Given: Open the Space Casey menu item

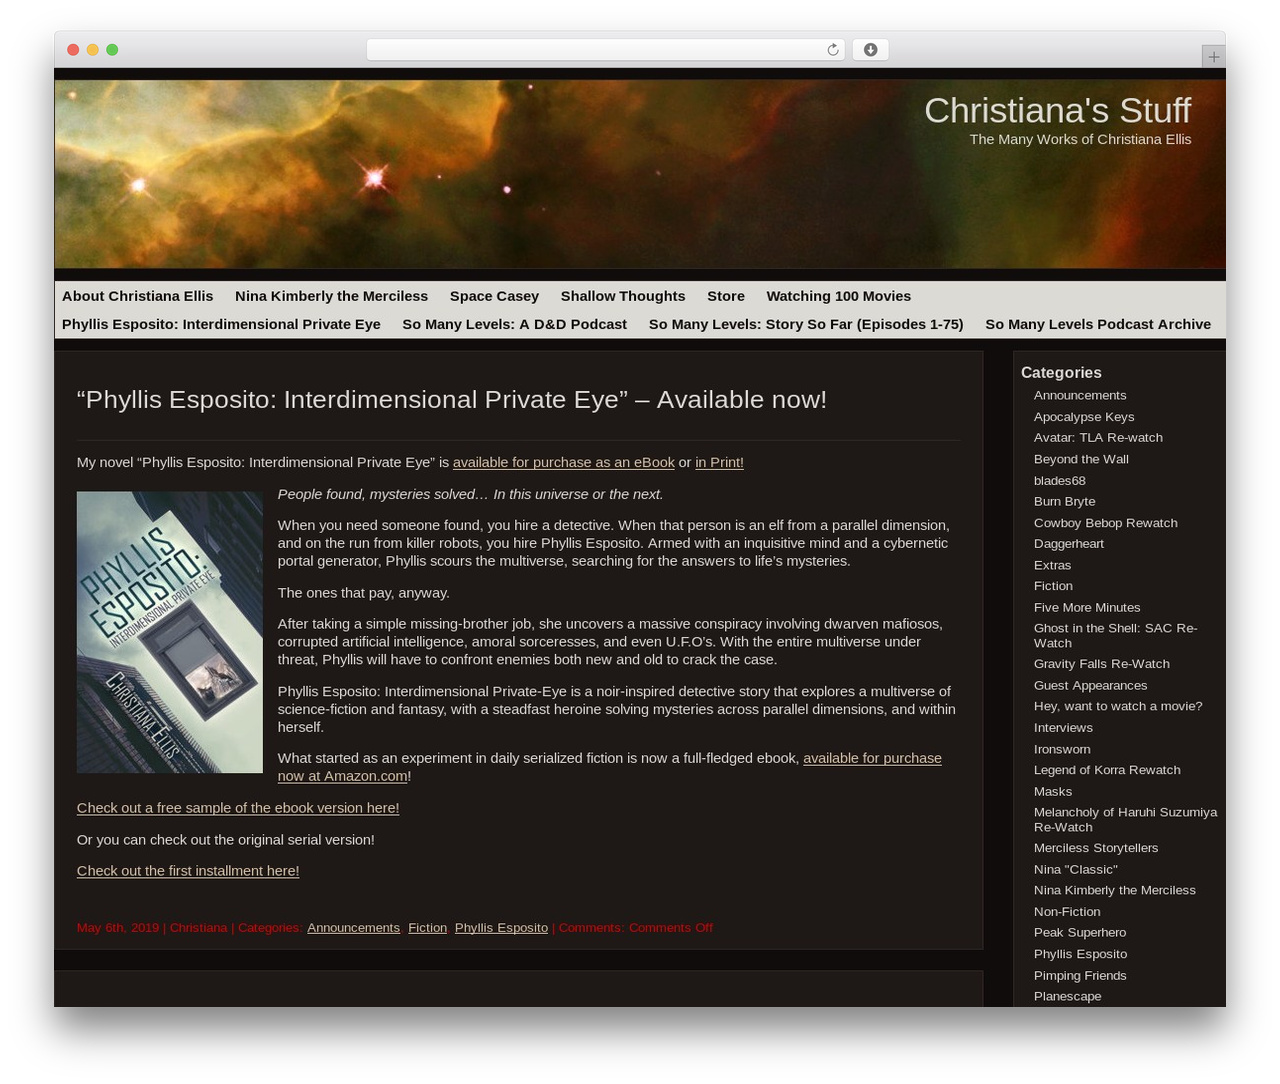Looking at the screenshot, I should coord(494,296).
